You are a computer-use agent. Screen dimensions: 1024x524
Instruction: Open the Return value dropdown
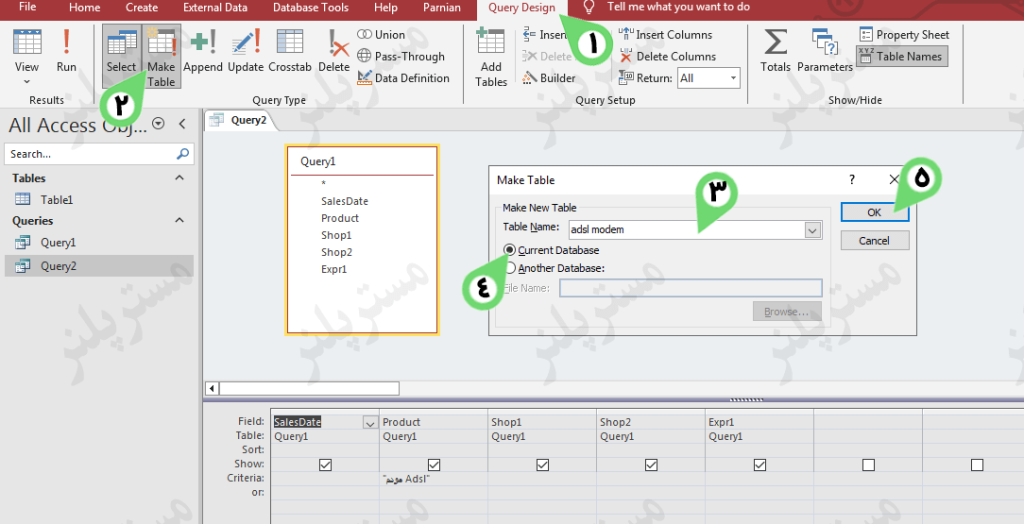733,78
